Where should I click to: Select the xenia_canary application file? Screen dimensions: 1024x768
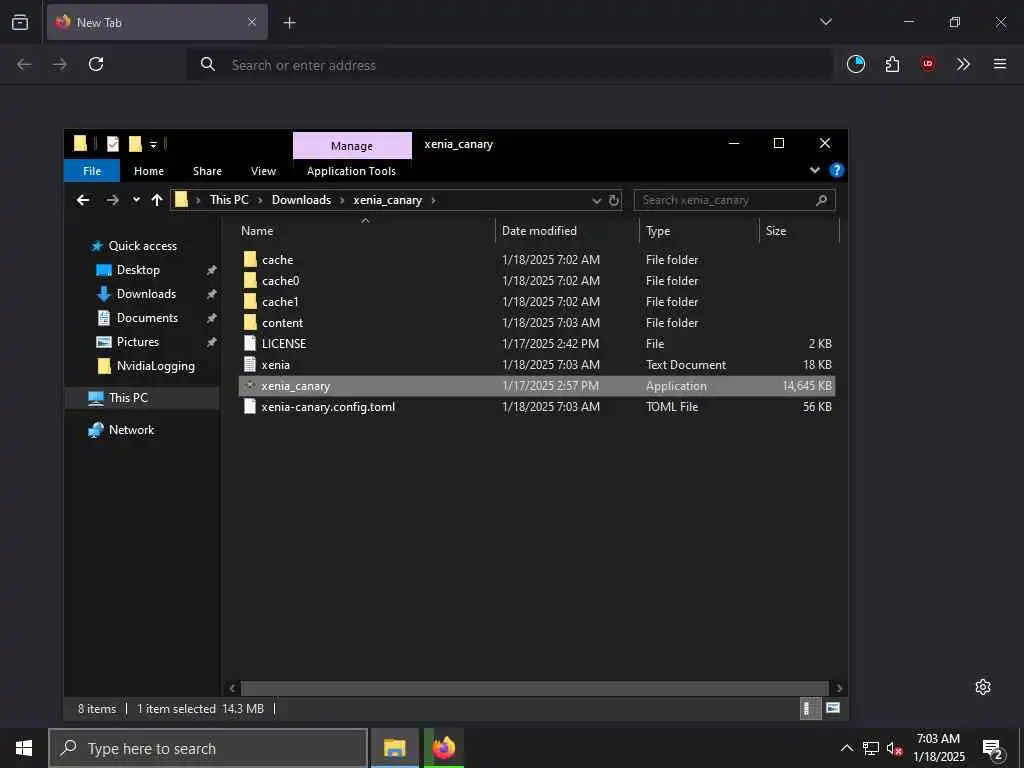tap(537, 386)
